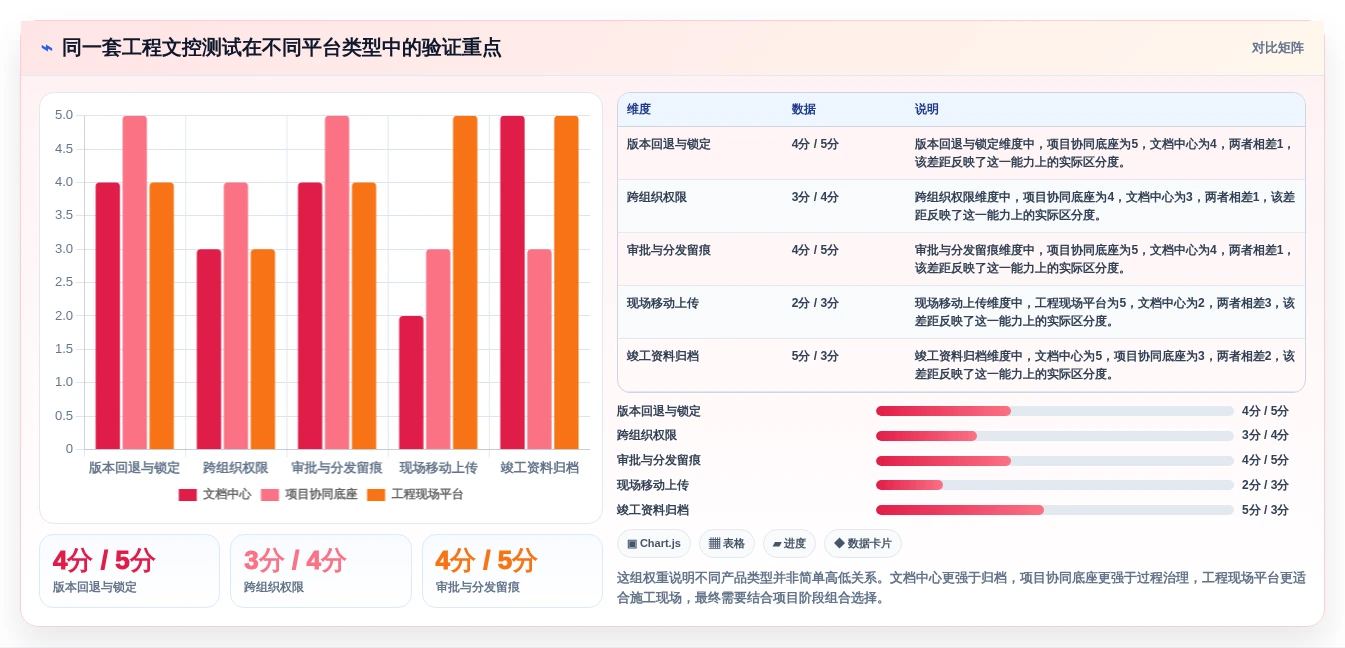The width and height of the screenshot is (1345, 648).
Task: Click the 工程现场平台 bar for 现场移动上传
Action: (x=465, y=282)
